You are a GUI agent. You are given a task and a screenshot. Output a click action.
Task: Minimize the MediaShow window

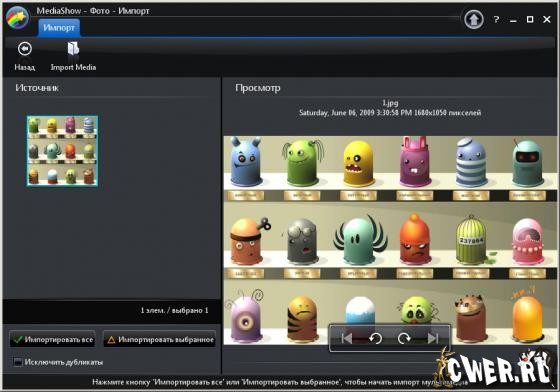(514, 20)
